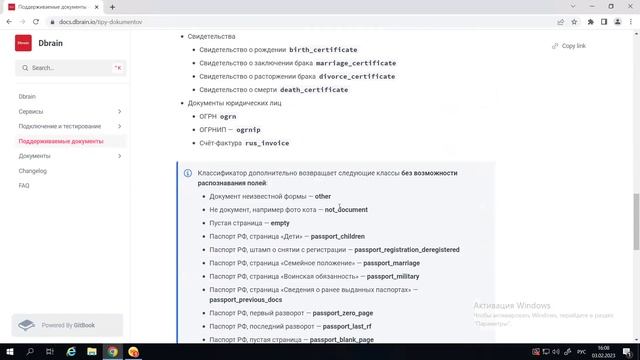Click the passport_marriage class name

tap(391, 263)
